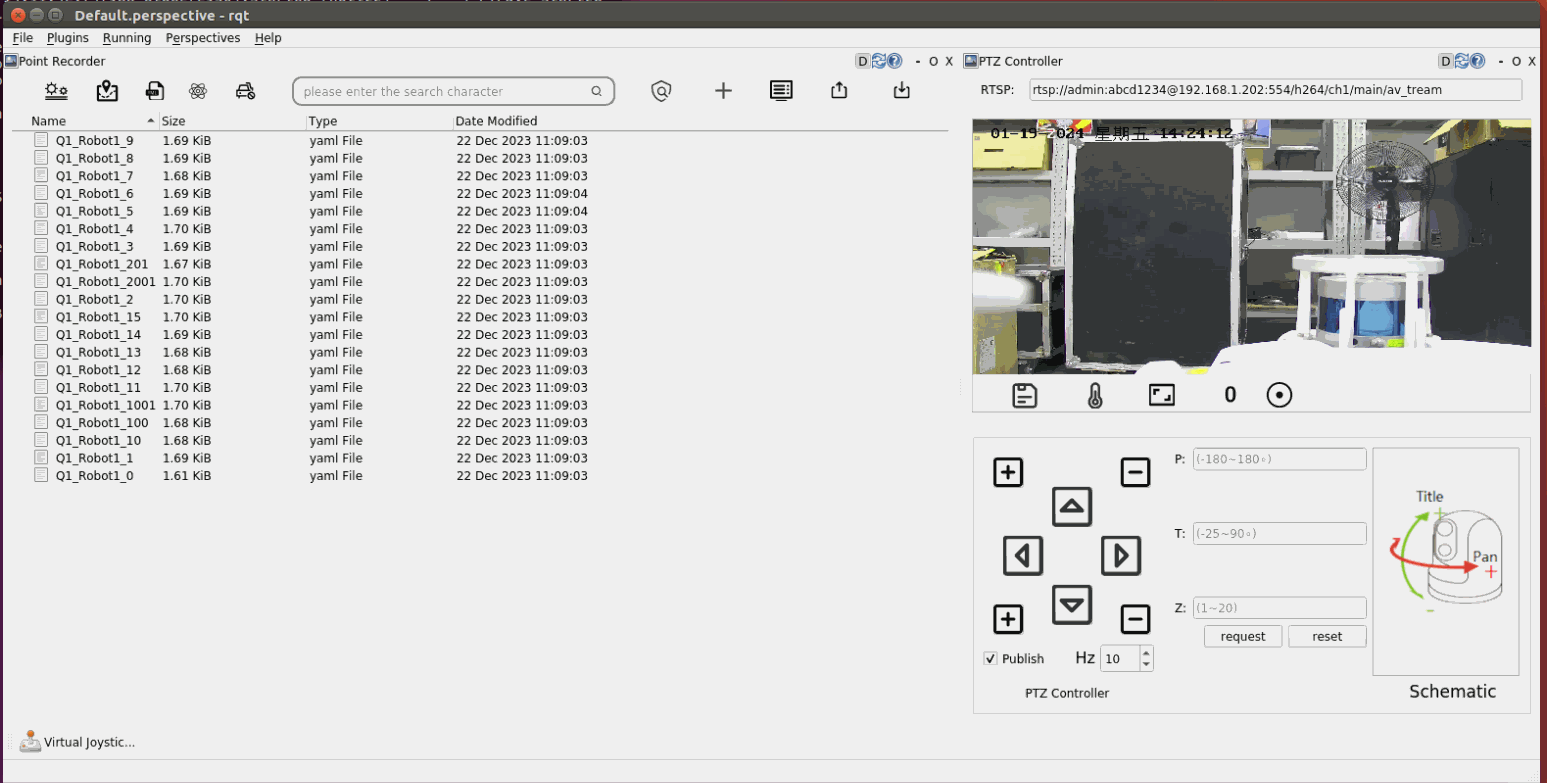Open the Perspectives menu

(x=203, y=38)
